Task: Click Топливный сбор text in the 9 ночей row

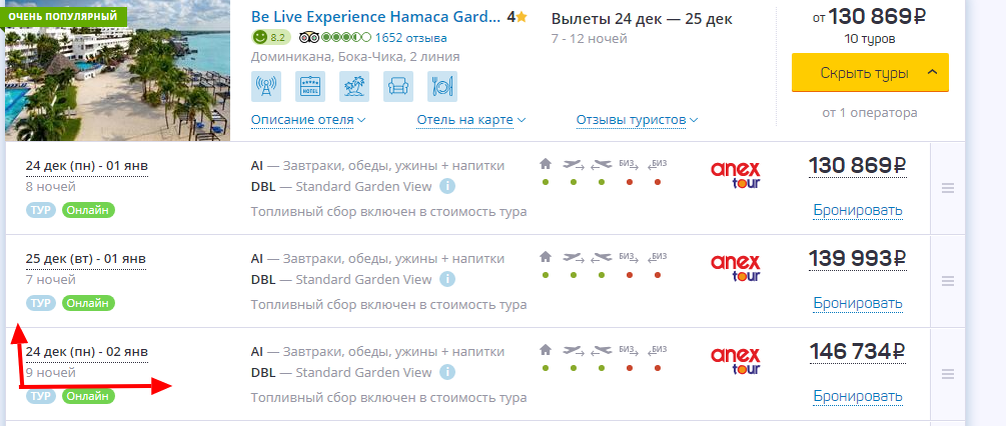Action: click(x=389, y=398)
